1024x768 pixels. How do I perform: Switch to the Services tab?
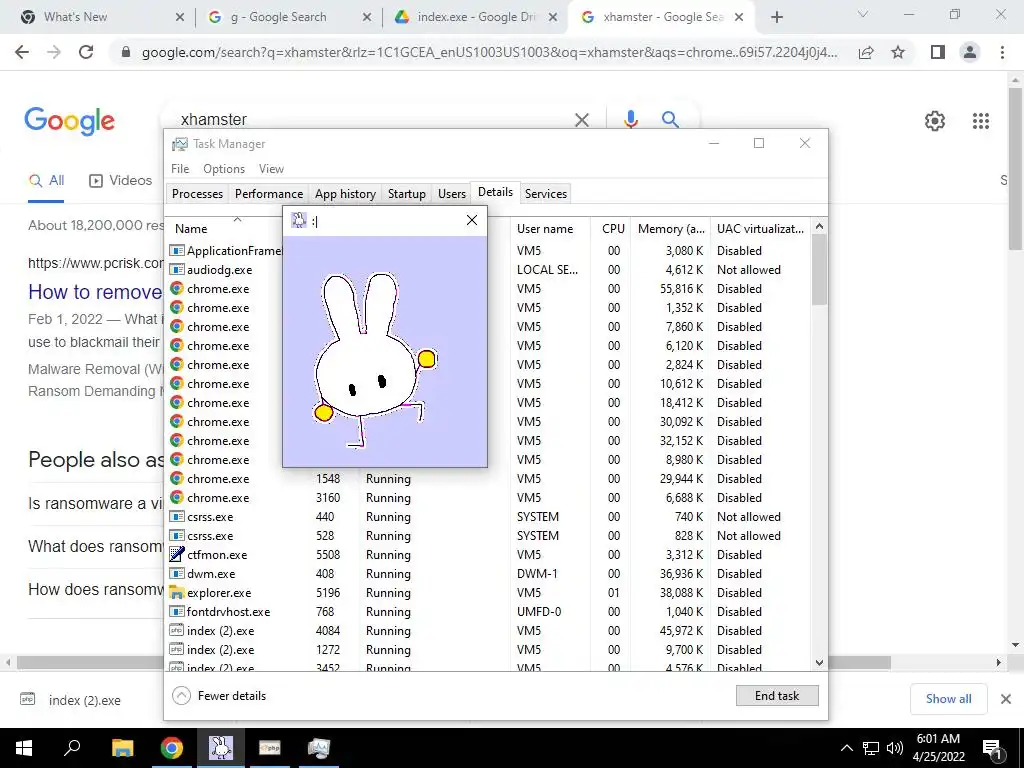[546, 193]
